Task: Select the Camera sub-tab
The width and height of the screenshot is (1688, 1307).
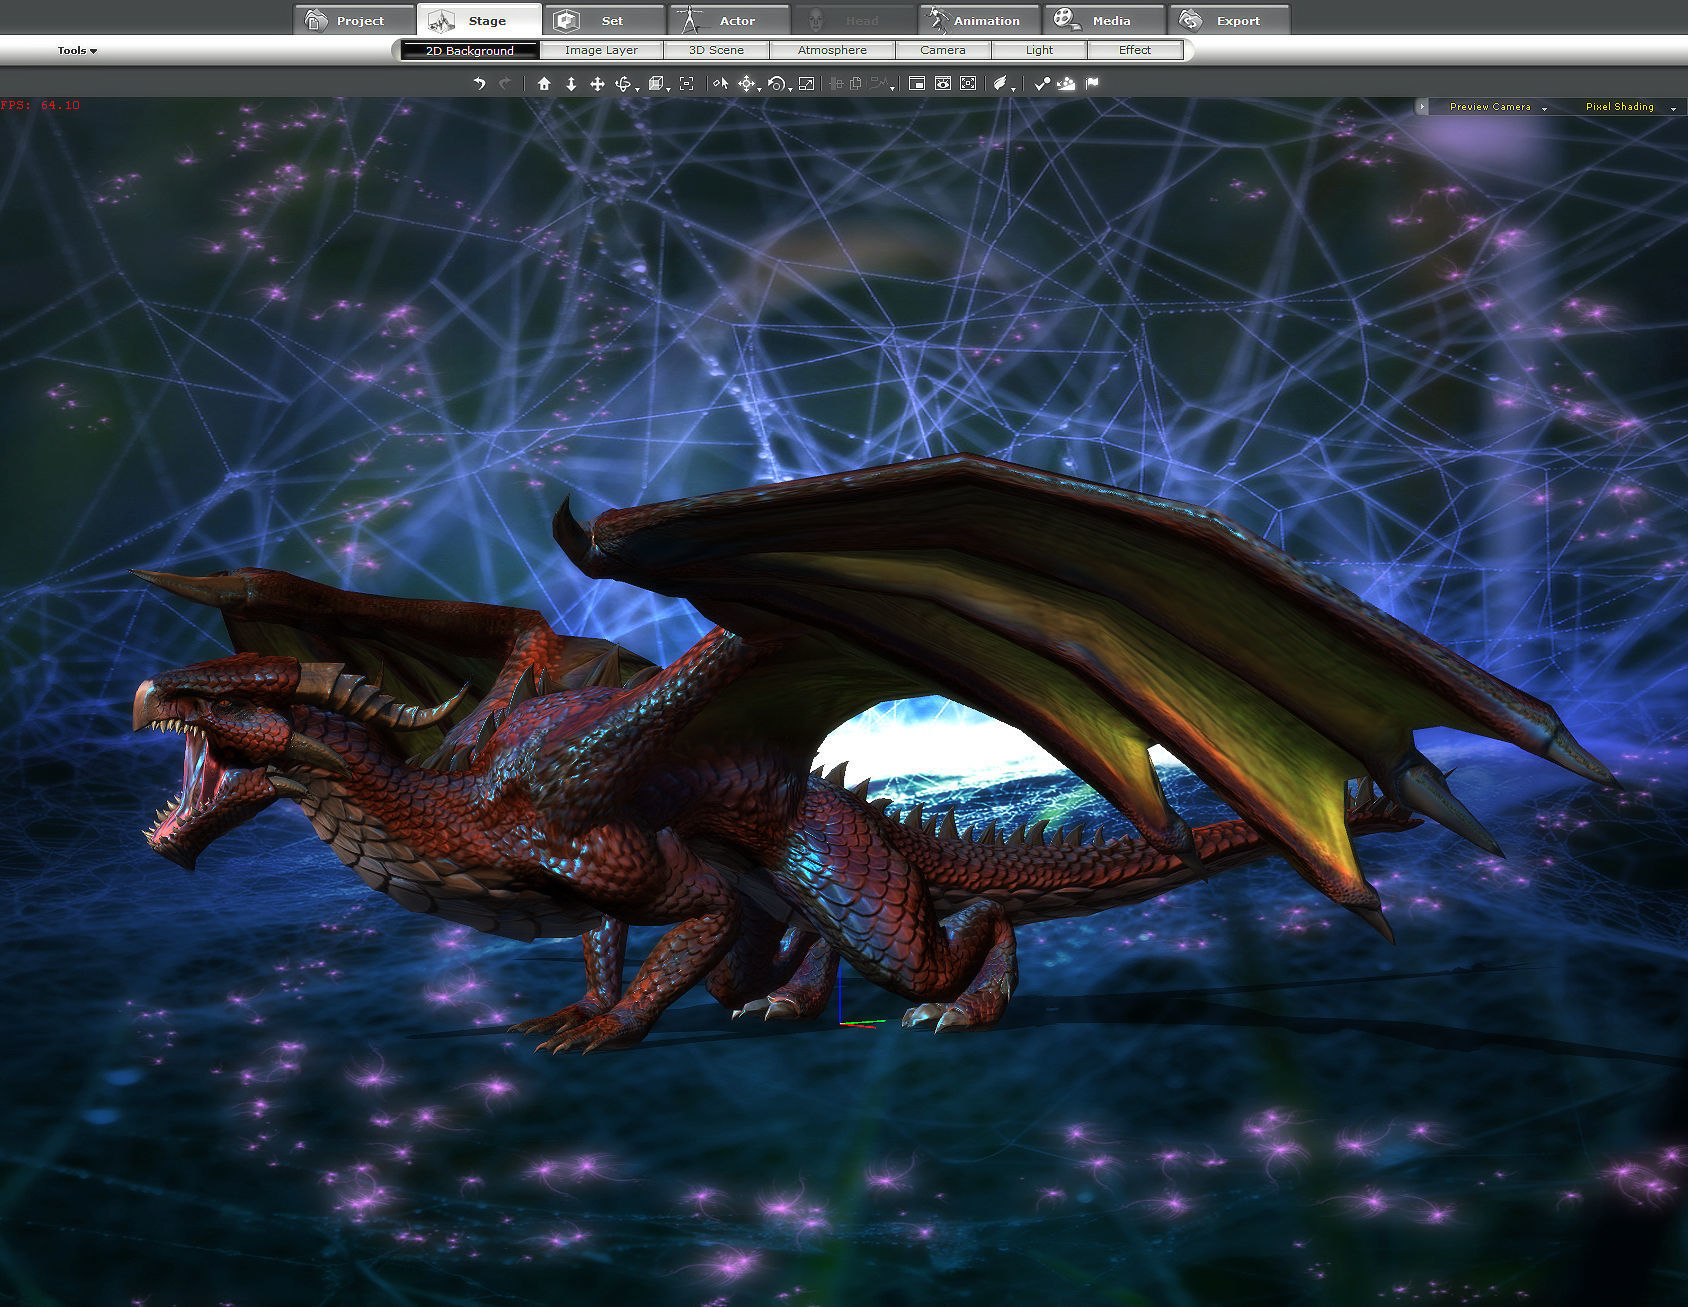Action: [x=943, y=50]
